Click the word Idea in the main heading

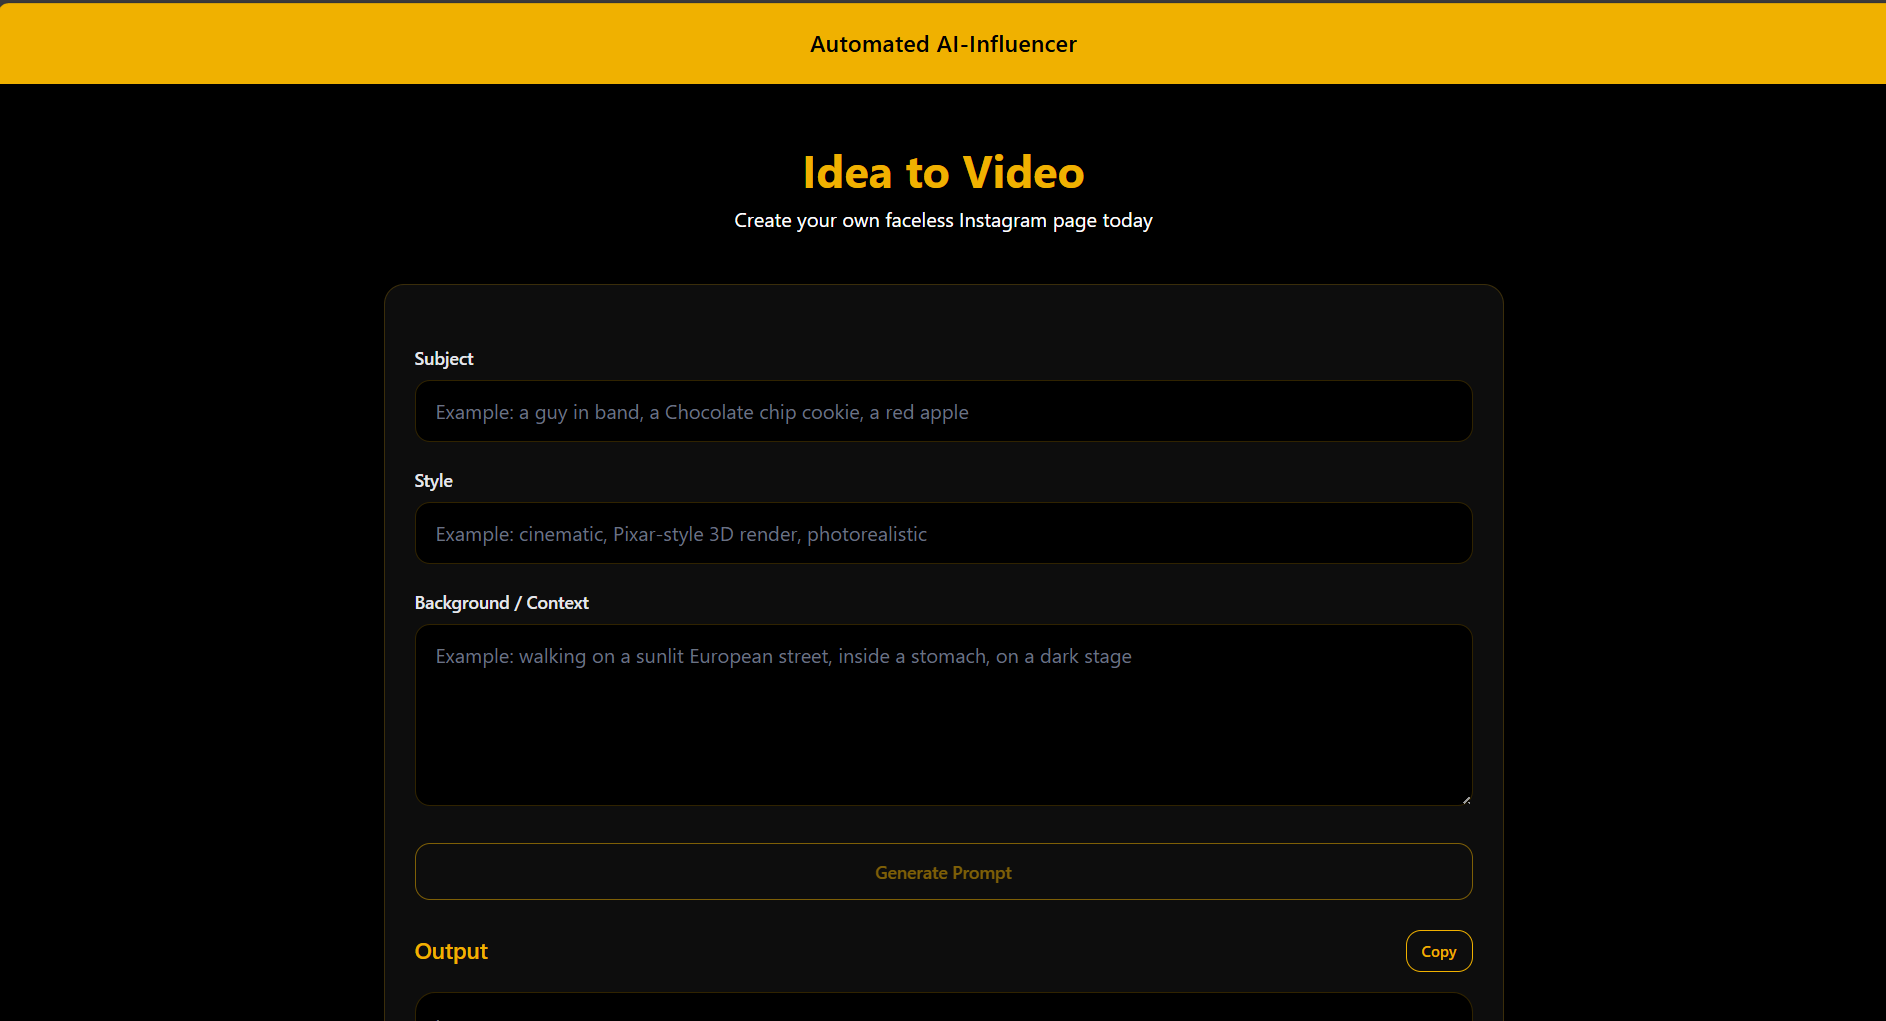[847, 173]
